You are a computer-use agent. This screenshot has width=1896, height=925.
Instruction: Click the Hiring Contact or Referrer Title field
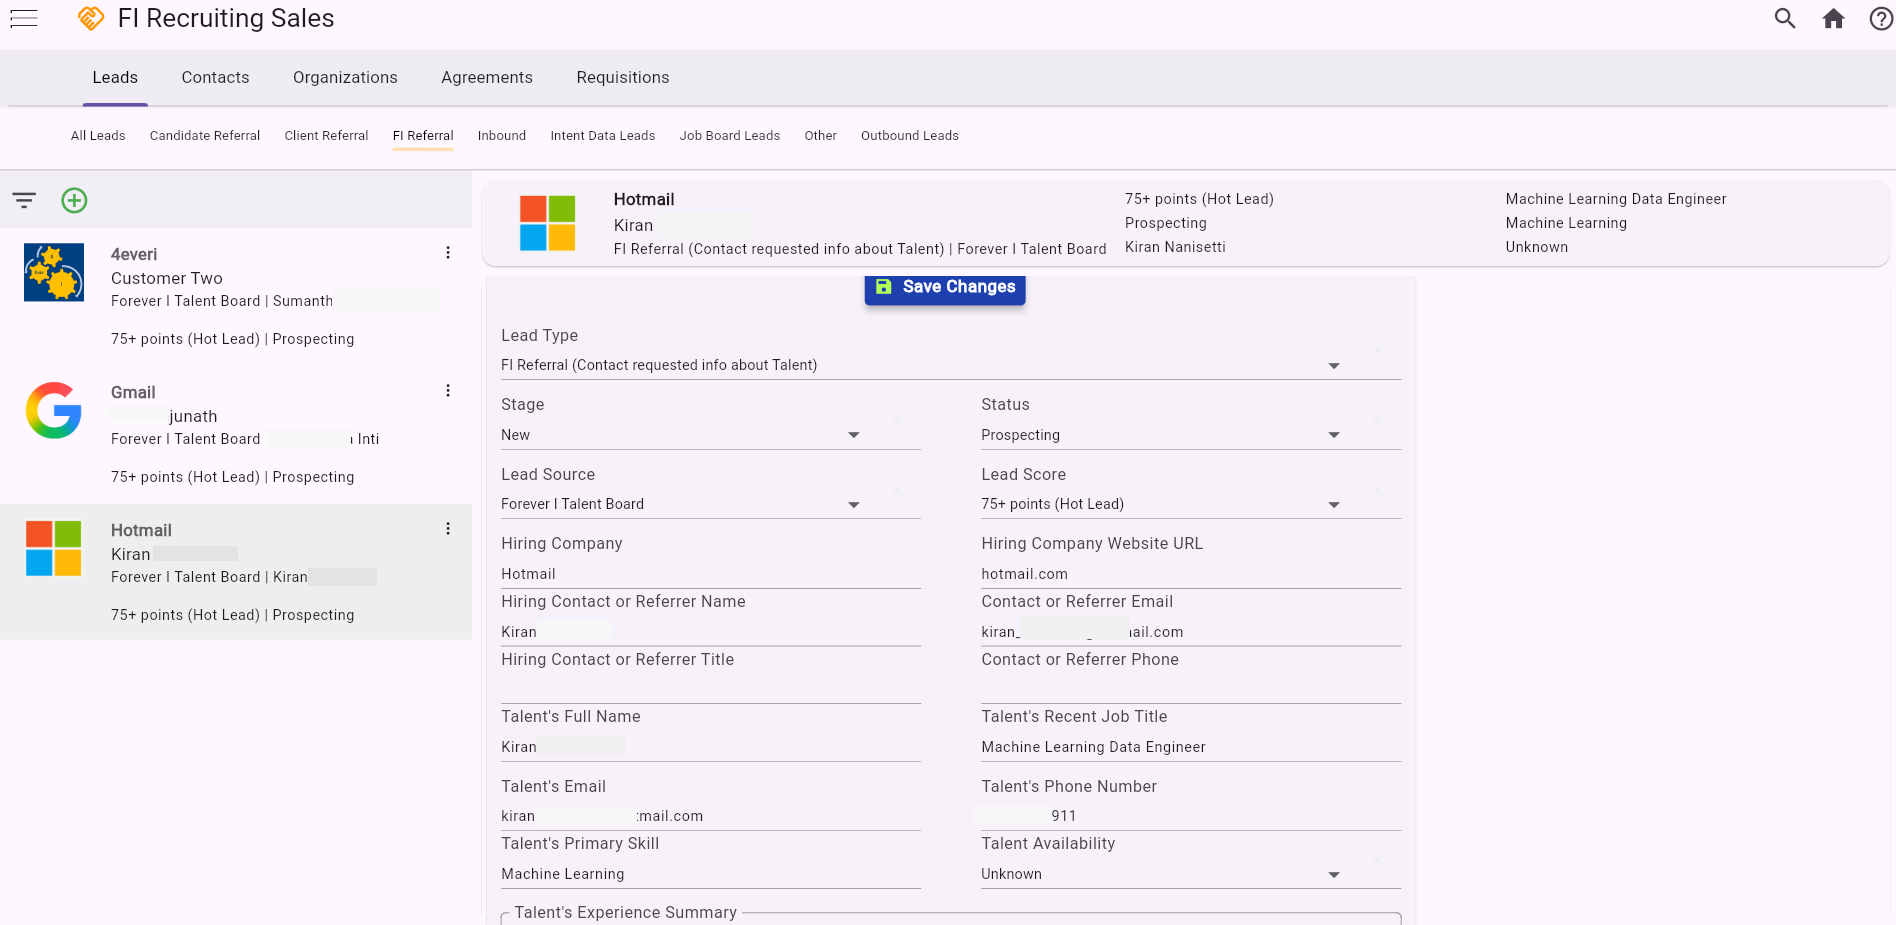(711, 690)
